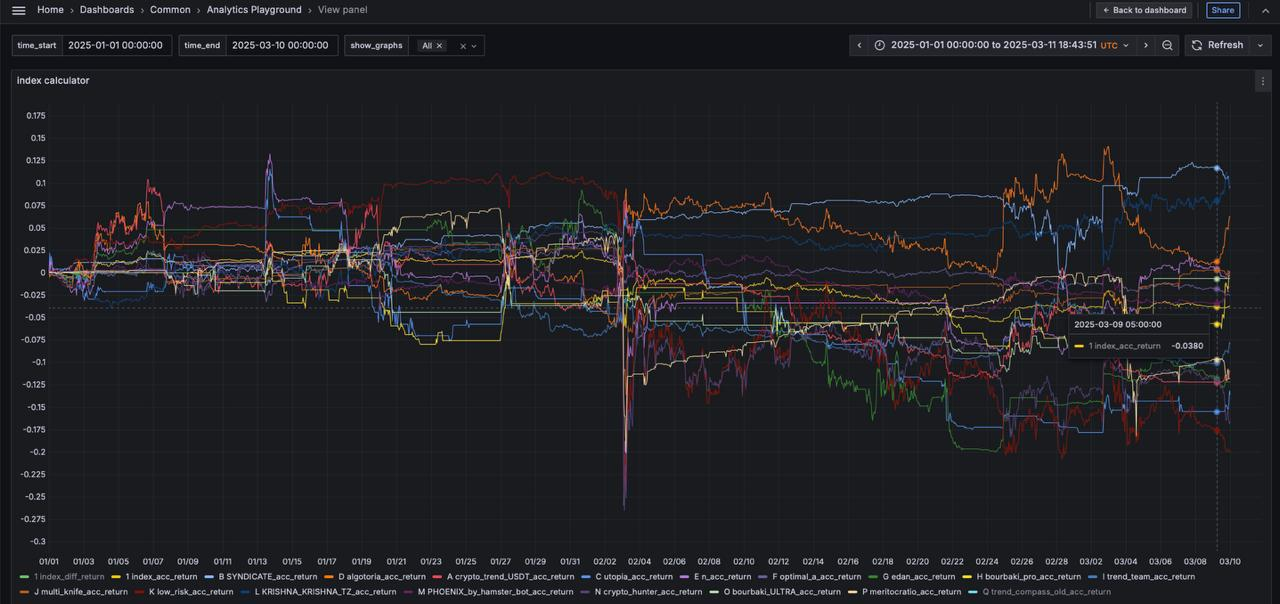Image resolution: width=1280 pixels, height=604 pixels.
Task: Click the Share button
Action: (1223, 10)
